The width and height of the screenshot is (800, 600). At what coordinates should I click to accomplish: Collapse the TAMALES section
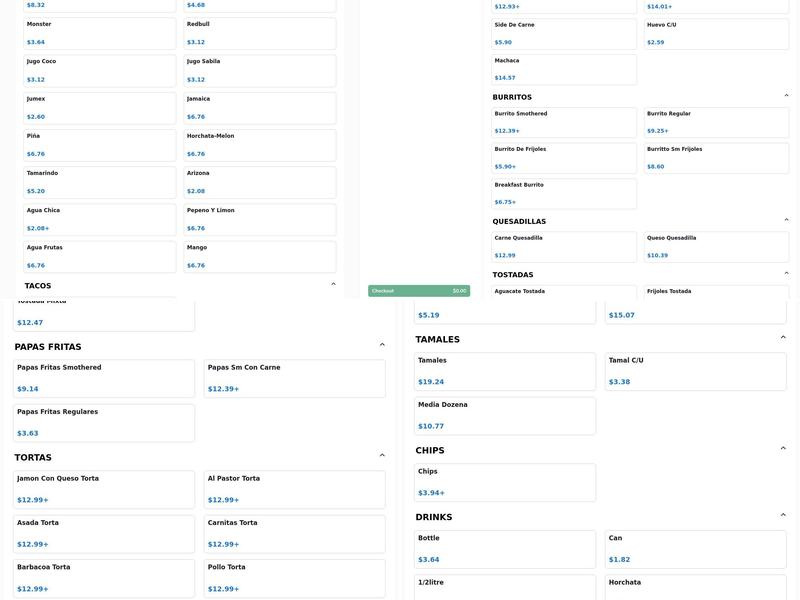[783, 338]
